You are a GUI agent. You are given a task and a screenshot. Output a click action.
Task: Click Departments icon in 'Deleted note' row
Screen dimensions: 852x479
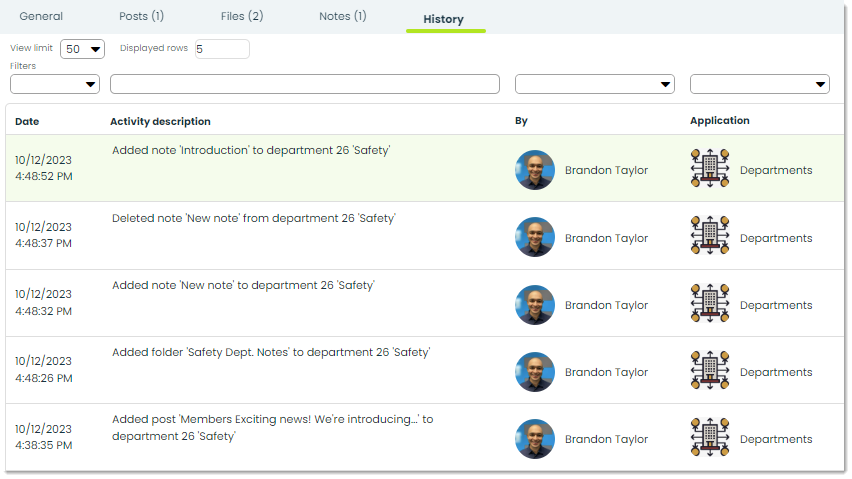(x=710, y=235)
